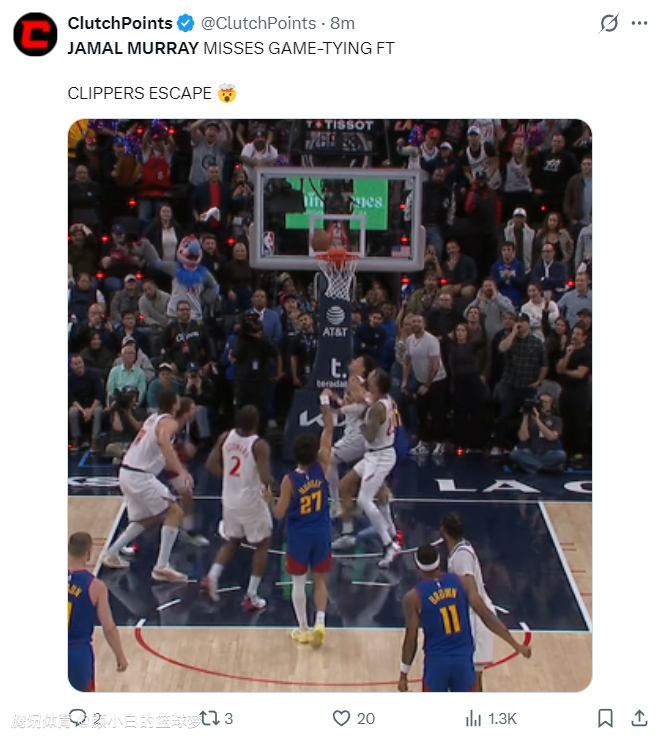Click the 20 likes count
Screen dimensions: 661x738
(366, 719)
